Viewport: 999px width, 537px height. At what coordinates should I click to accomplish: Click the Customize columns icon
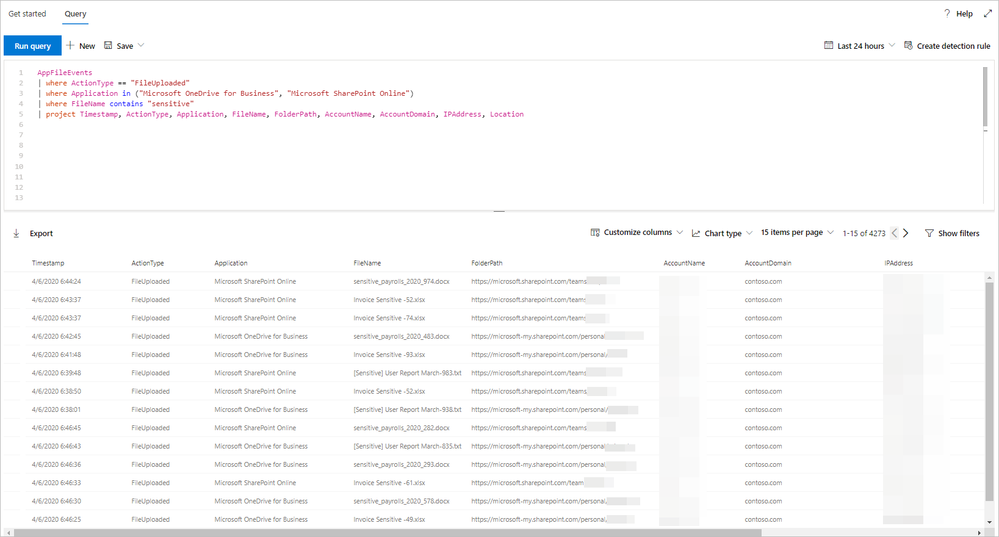pos(595,233)
